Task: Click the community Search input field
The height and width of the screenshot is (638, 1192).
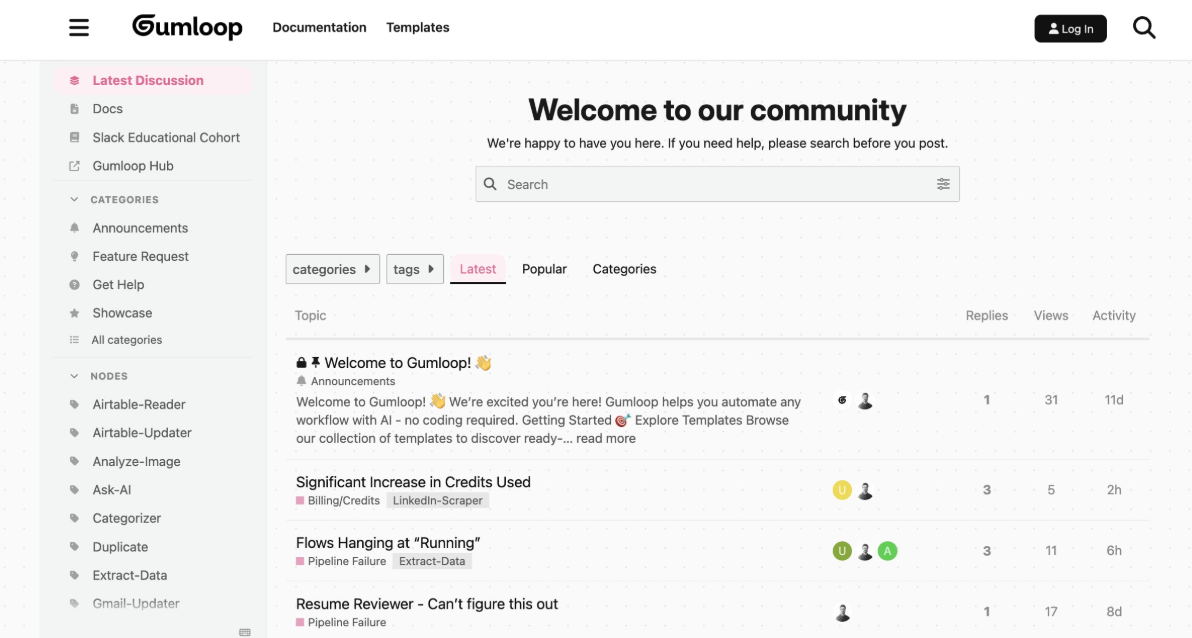Action: [x=717, y=184]
